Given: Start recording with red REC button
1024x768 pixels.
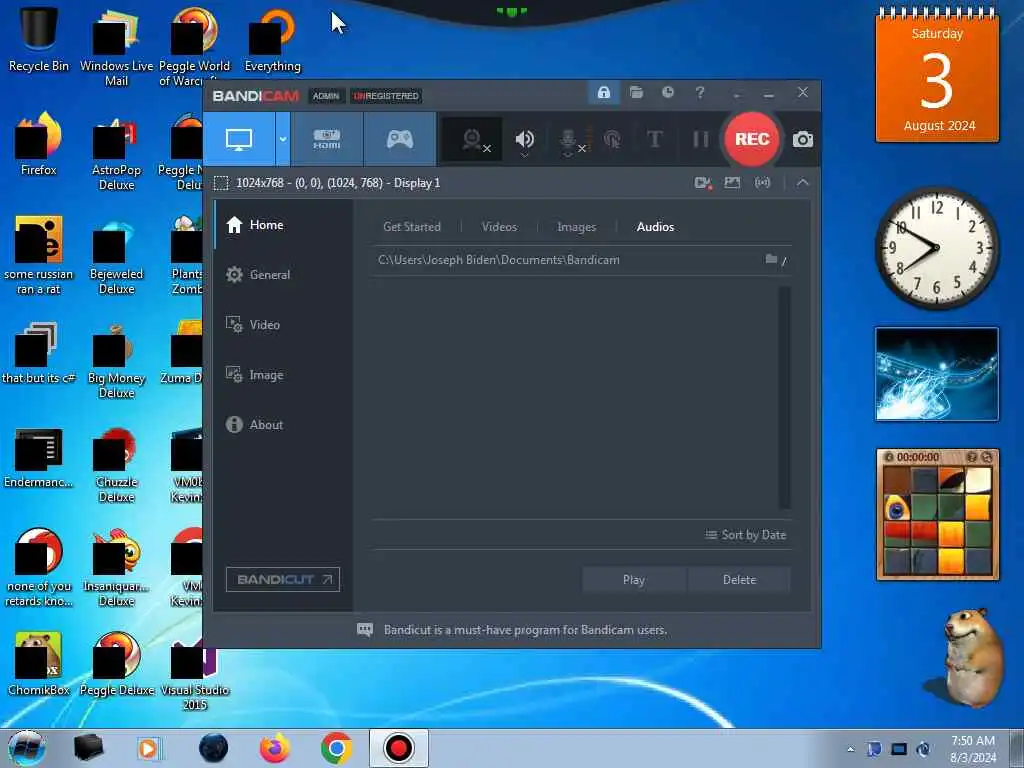Looking at the screenshot, I should tap(752, 139).
